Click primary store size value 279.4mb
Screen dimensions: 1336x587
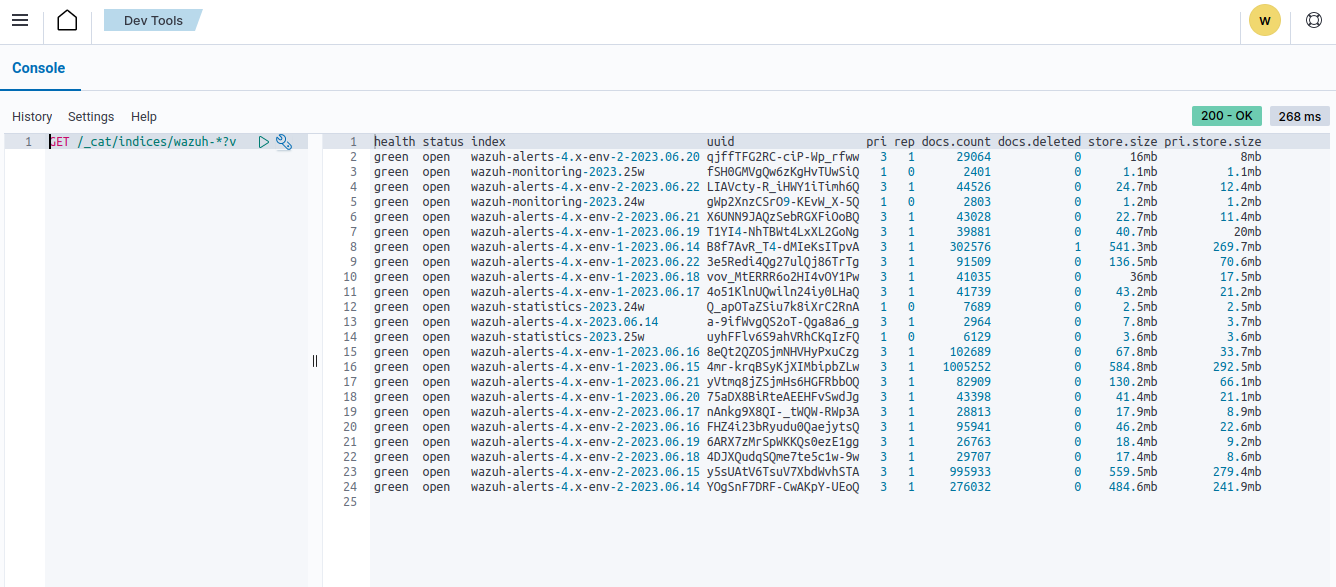[1237, 472]
